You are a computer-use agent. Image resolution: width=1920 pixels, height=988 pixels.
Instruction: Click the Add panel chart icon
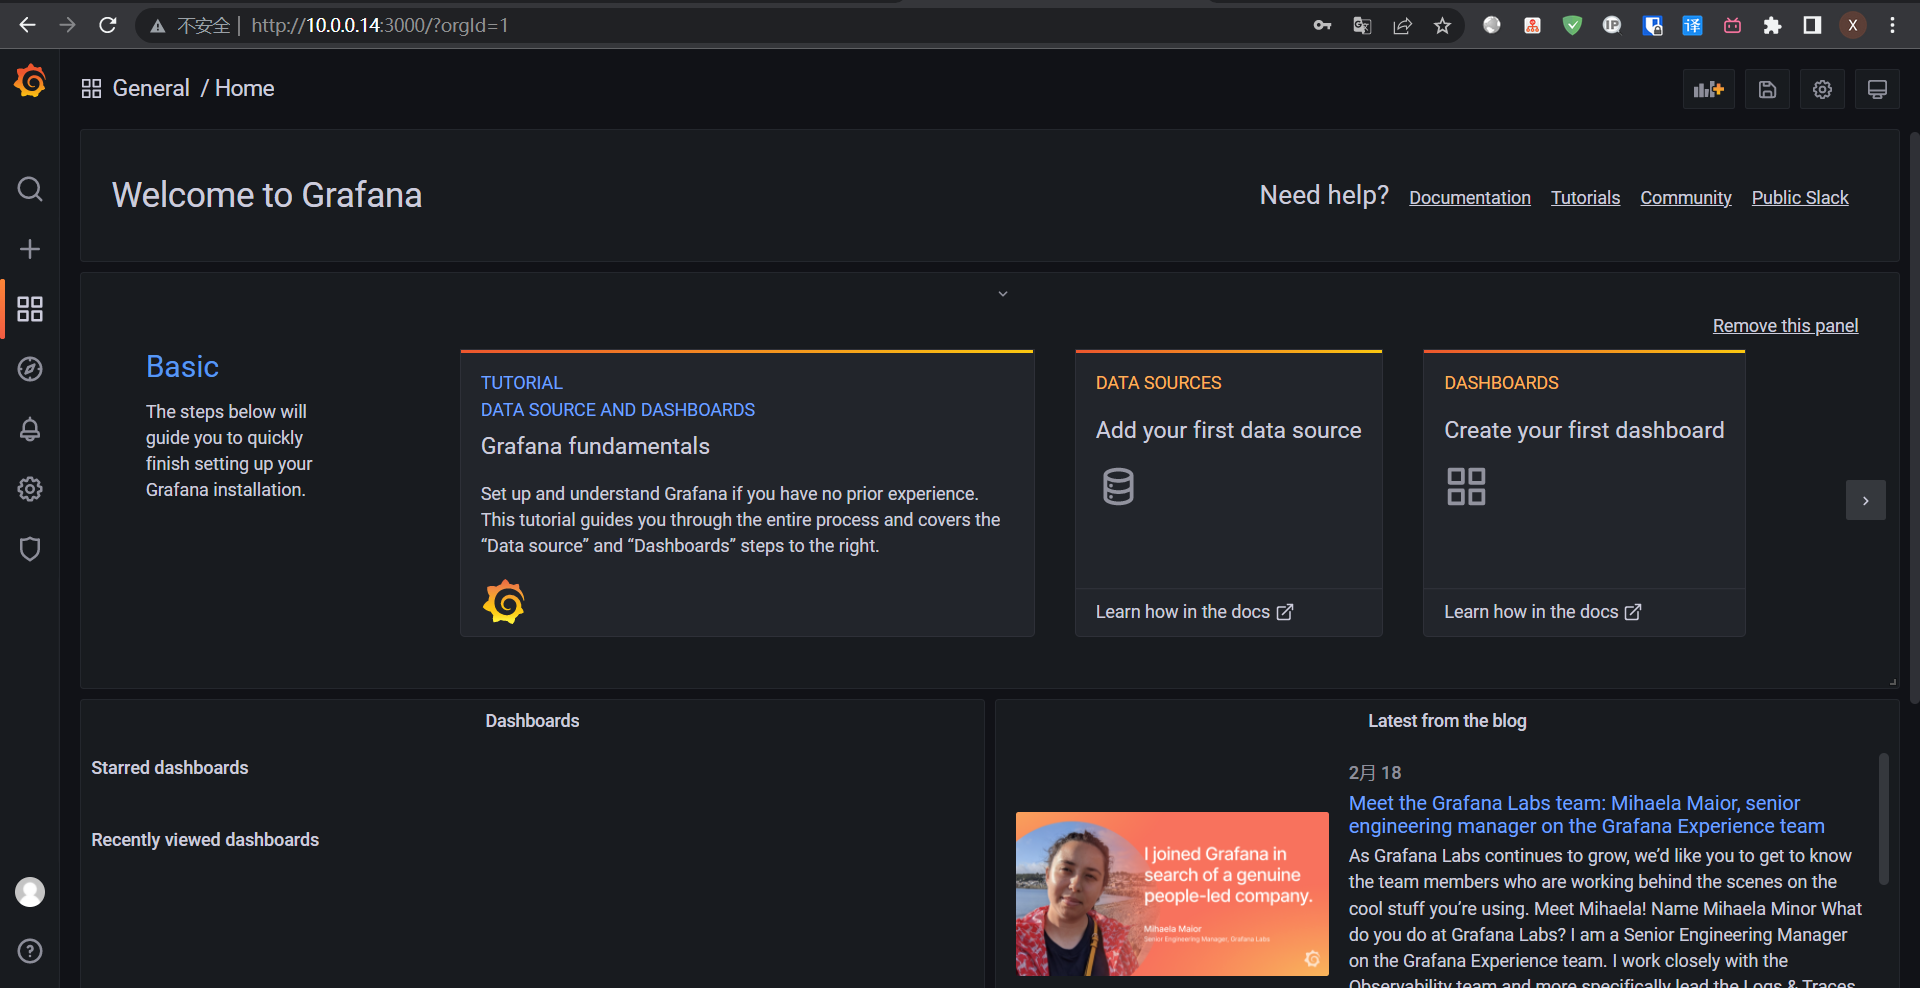pos(1709,90)
